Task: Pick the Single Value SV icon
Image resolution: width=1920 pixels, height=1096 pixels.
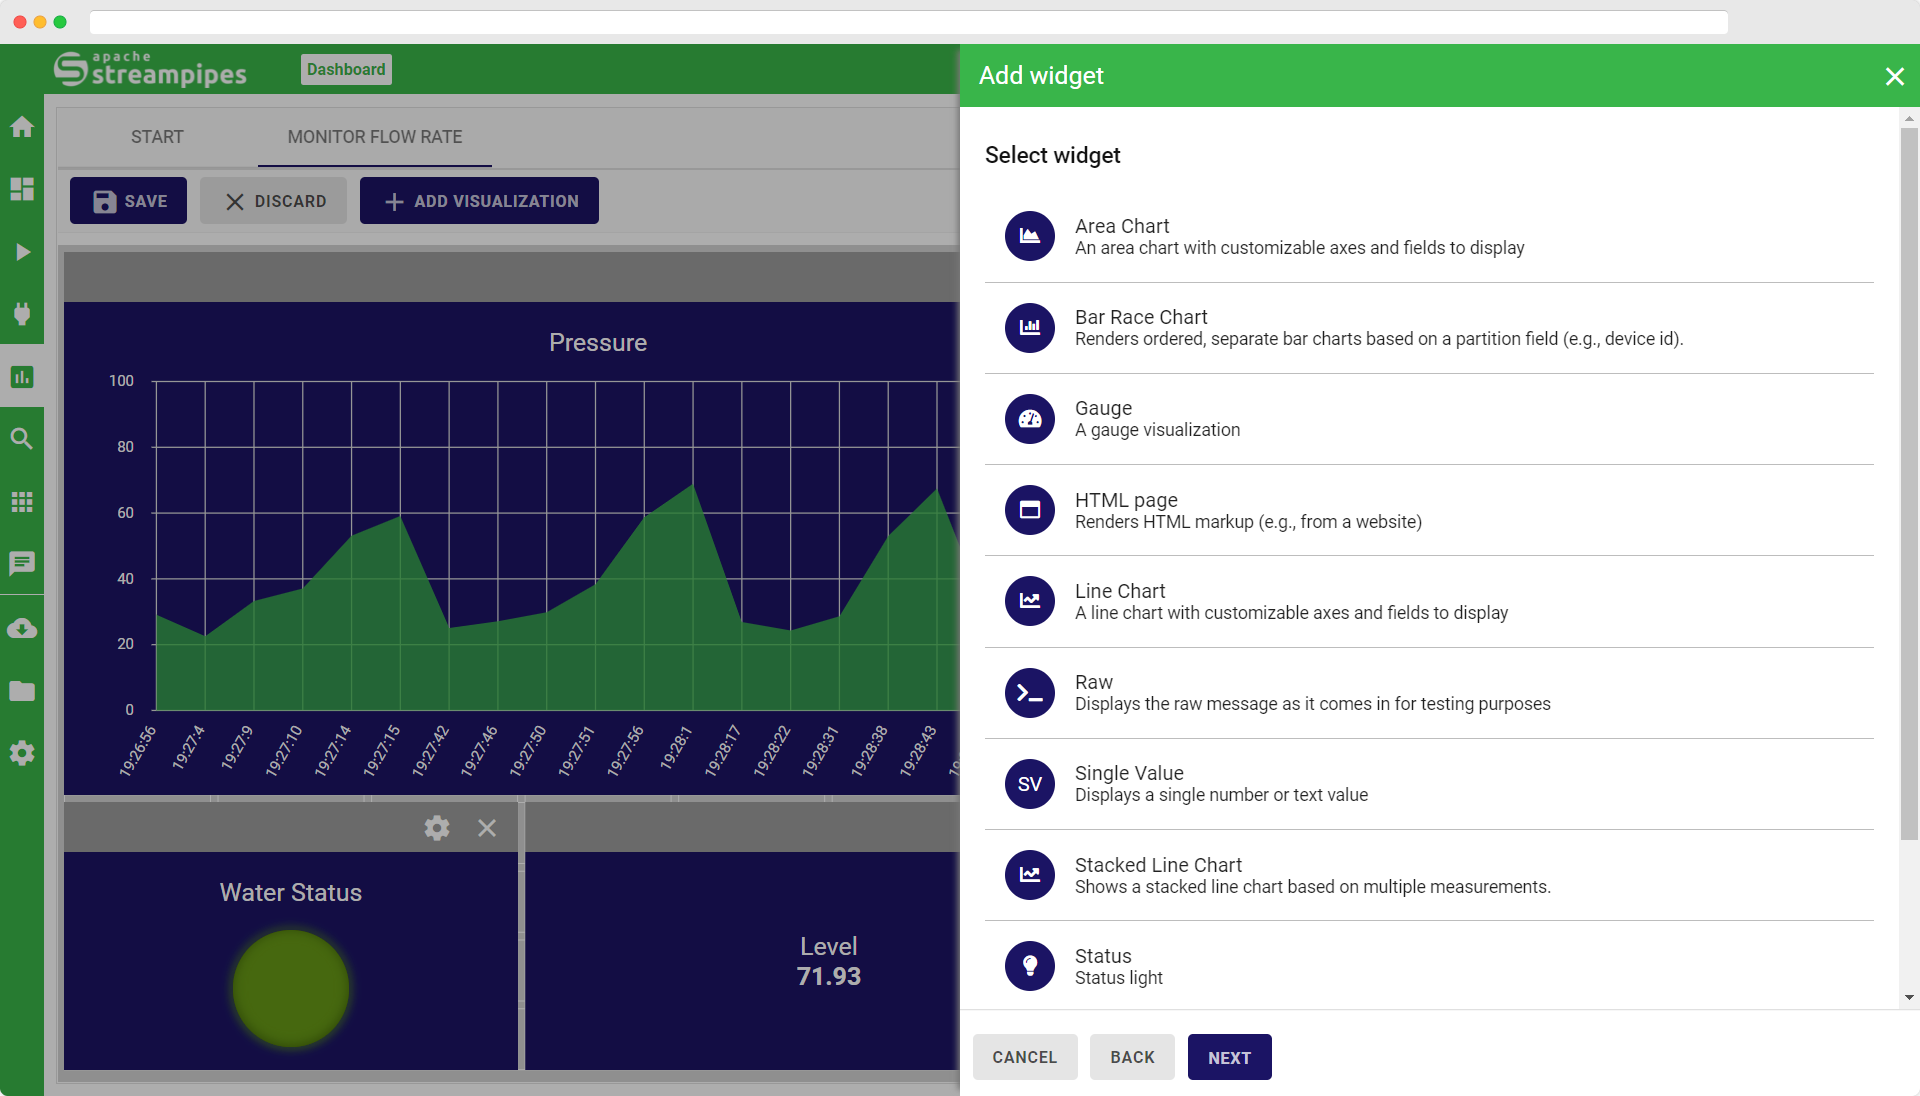Action: 1029,784
